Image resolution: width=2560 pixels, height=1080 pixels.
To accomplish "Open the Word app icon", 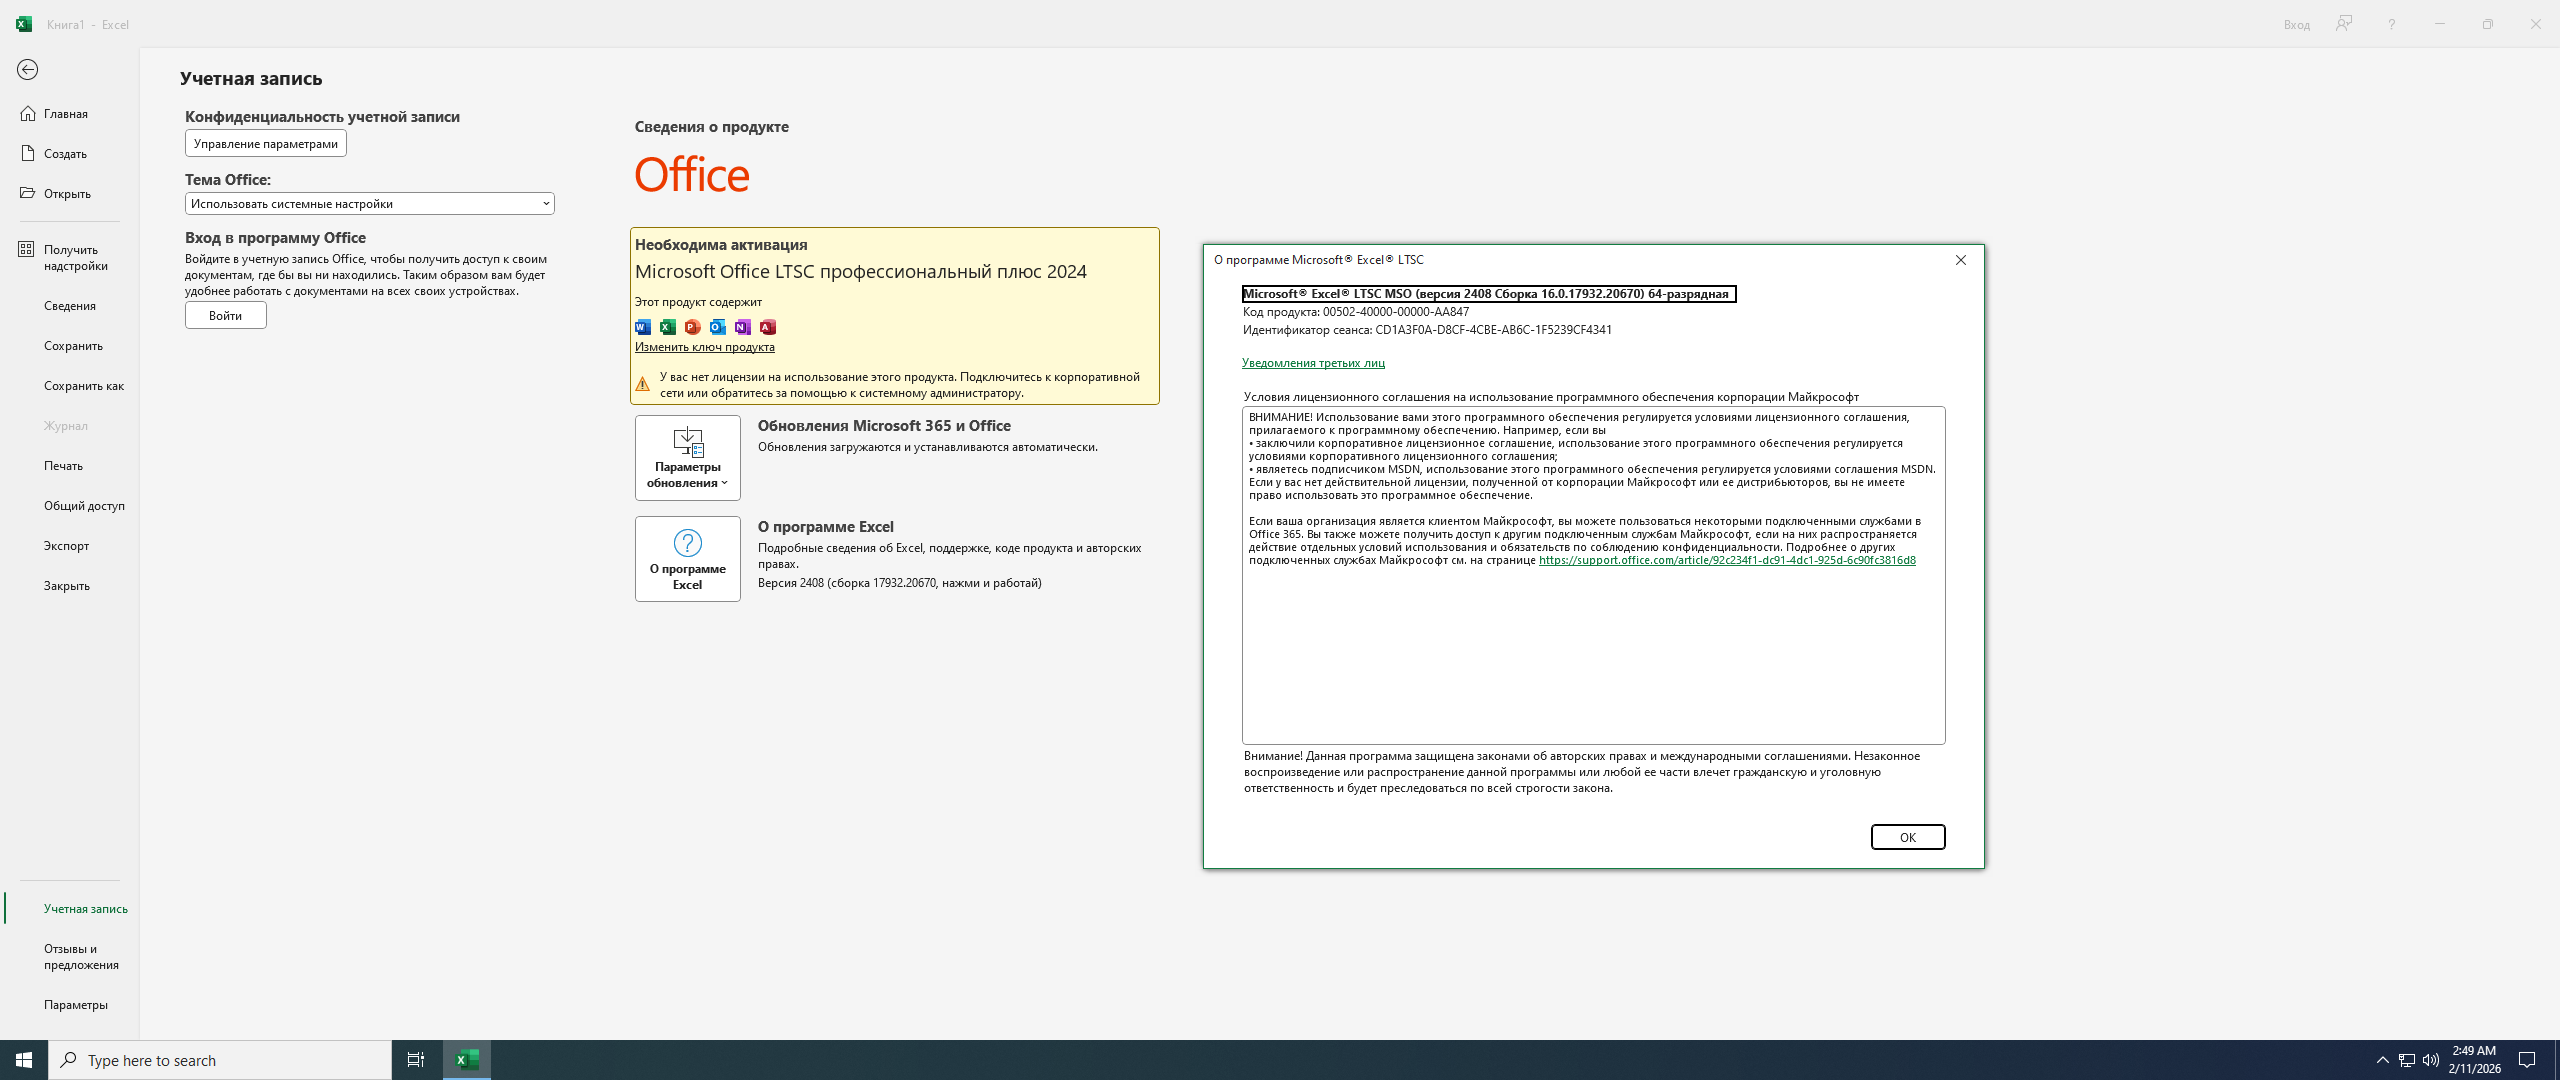I will pyautogui.click(x=643, y=327).
